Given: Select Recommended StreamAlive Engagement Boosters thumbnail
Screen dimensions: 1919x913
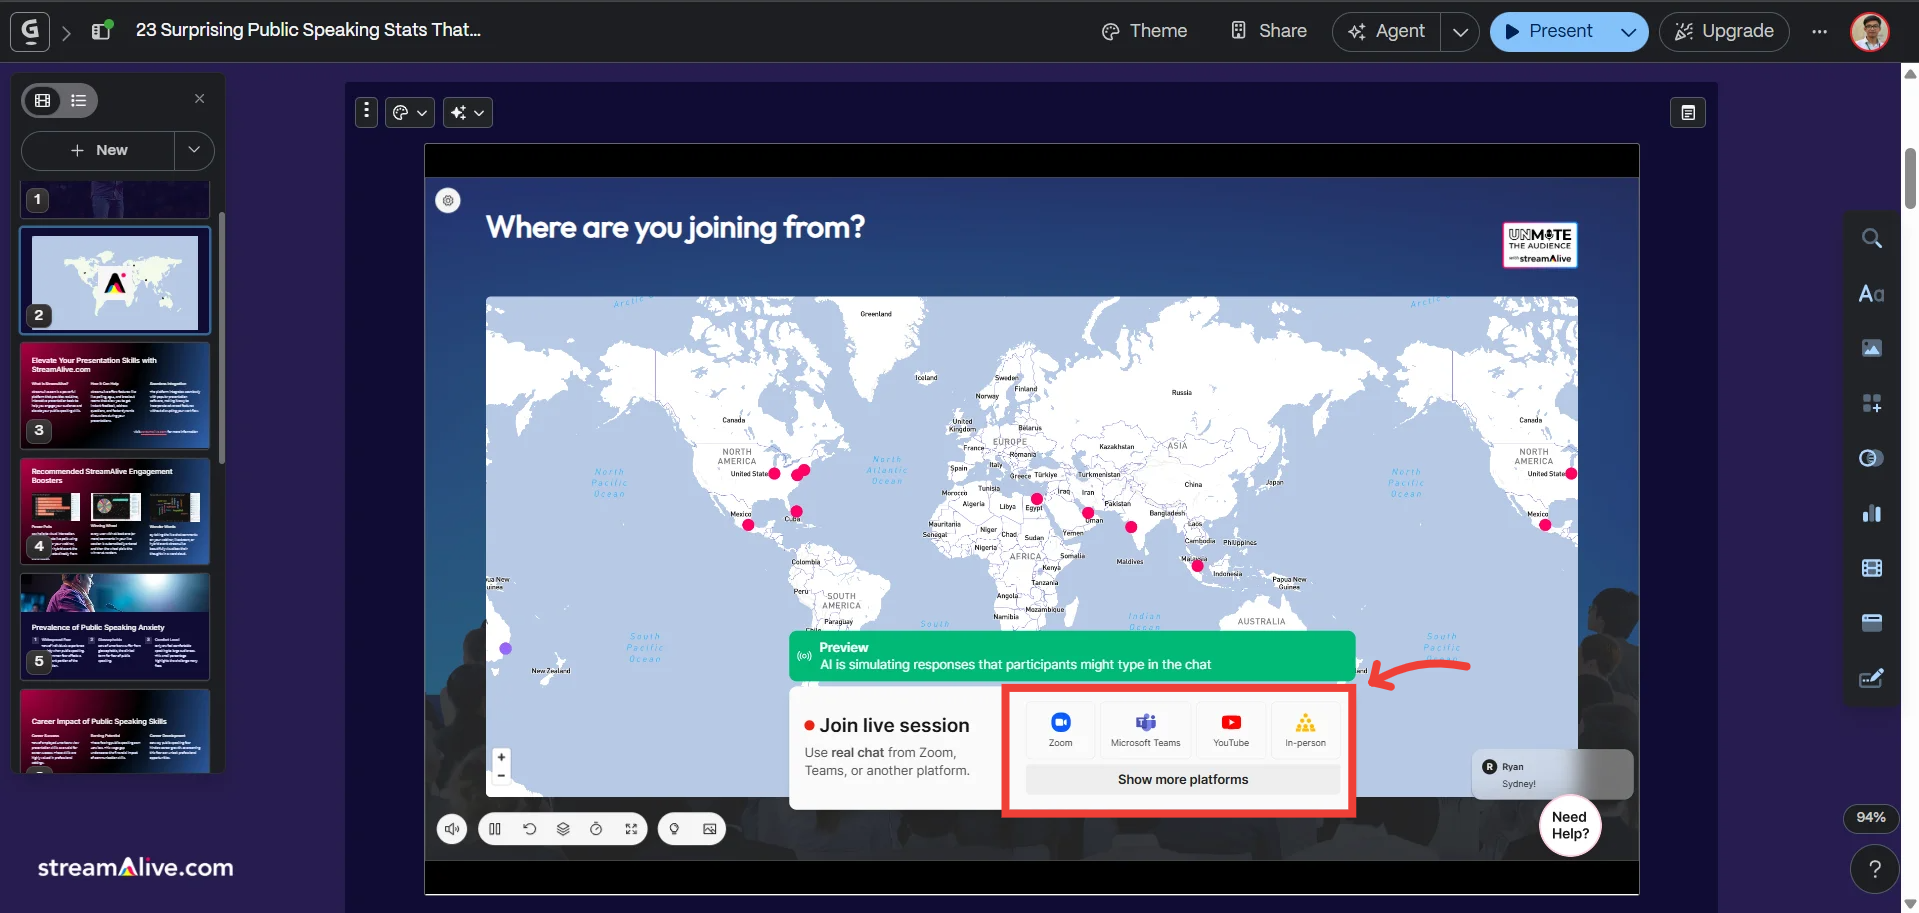Looking at the screenshot, I should pyautogui.click(x=115, y=511).
